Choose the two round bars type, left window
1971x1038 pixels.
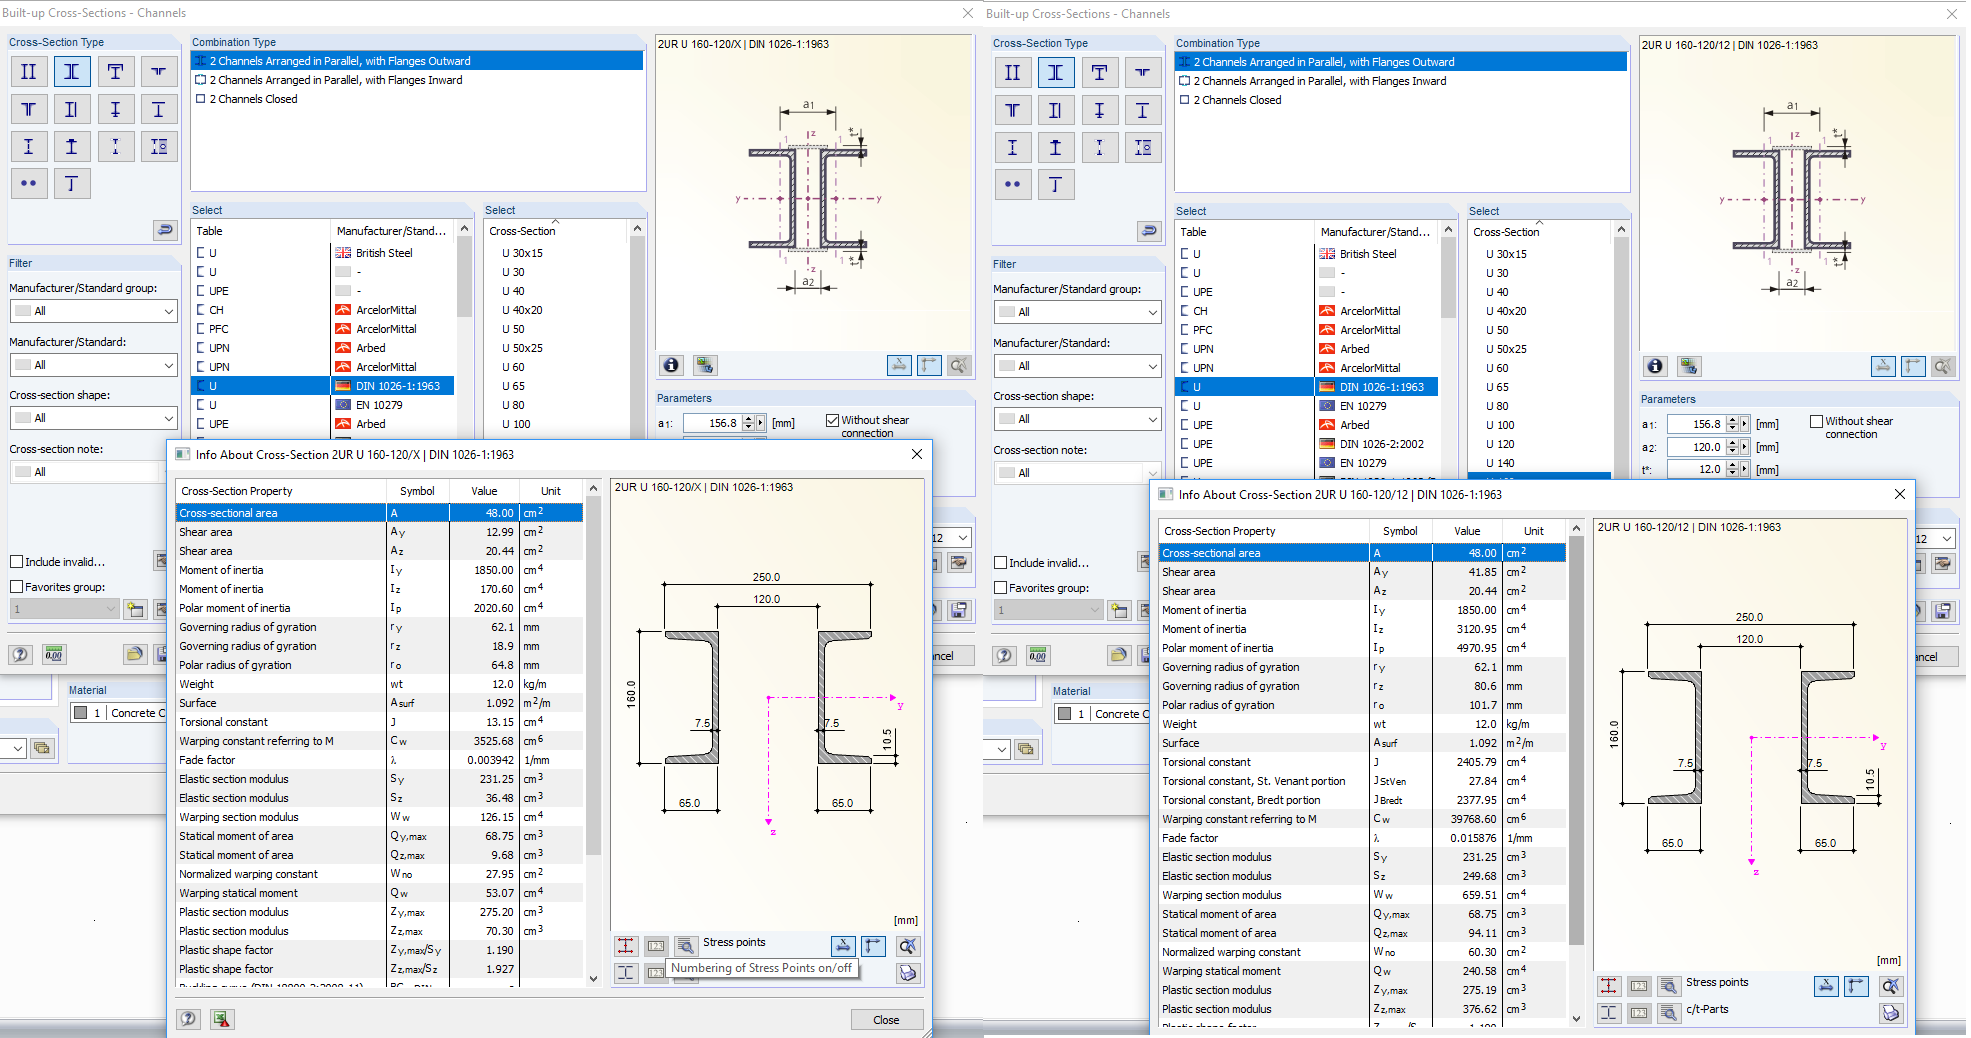coord(28,184)
